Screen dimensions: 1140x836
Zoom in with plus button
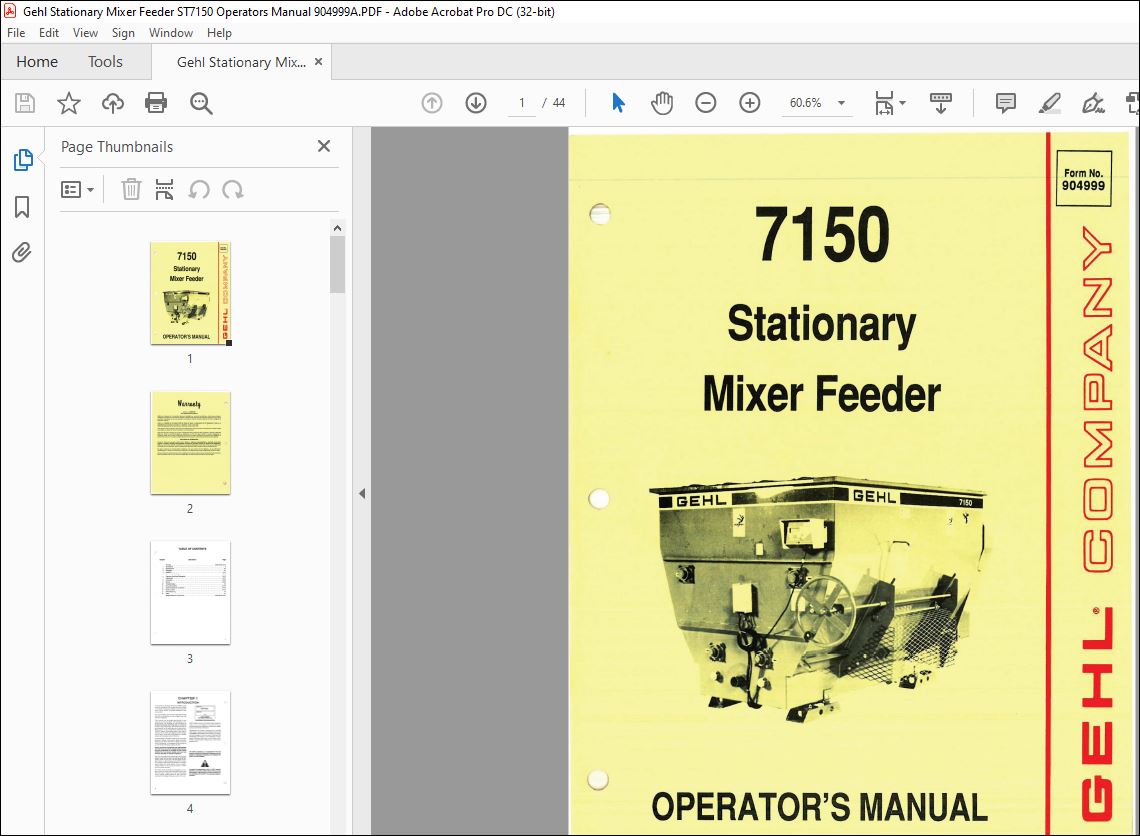point(750,103)
